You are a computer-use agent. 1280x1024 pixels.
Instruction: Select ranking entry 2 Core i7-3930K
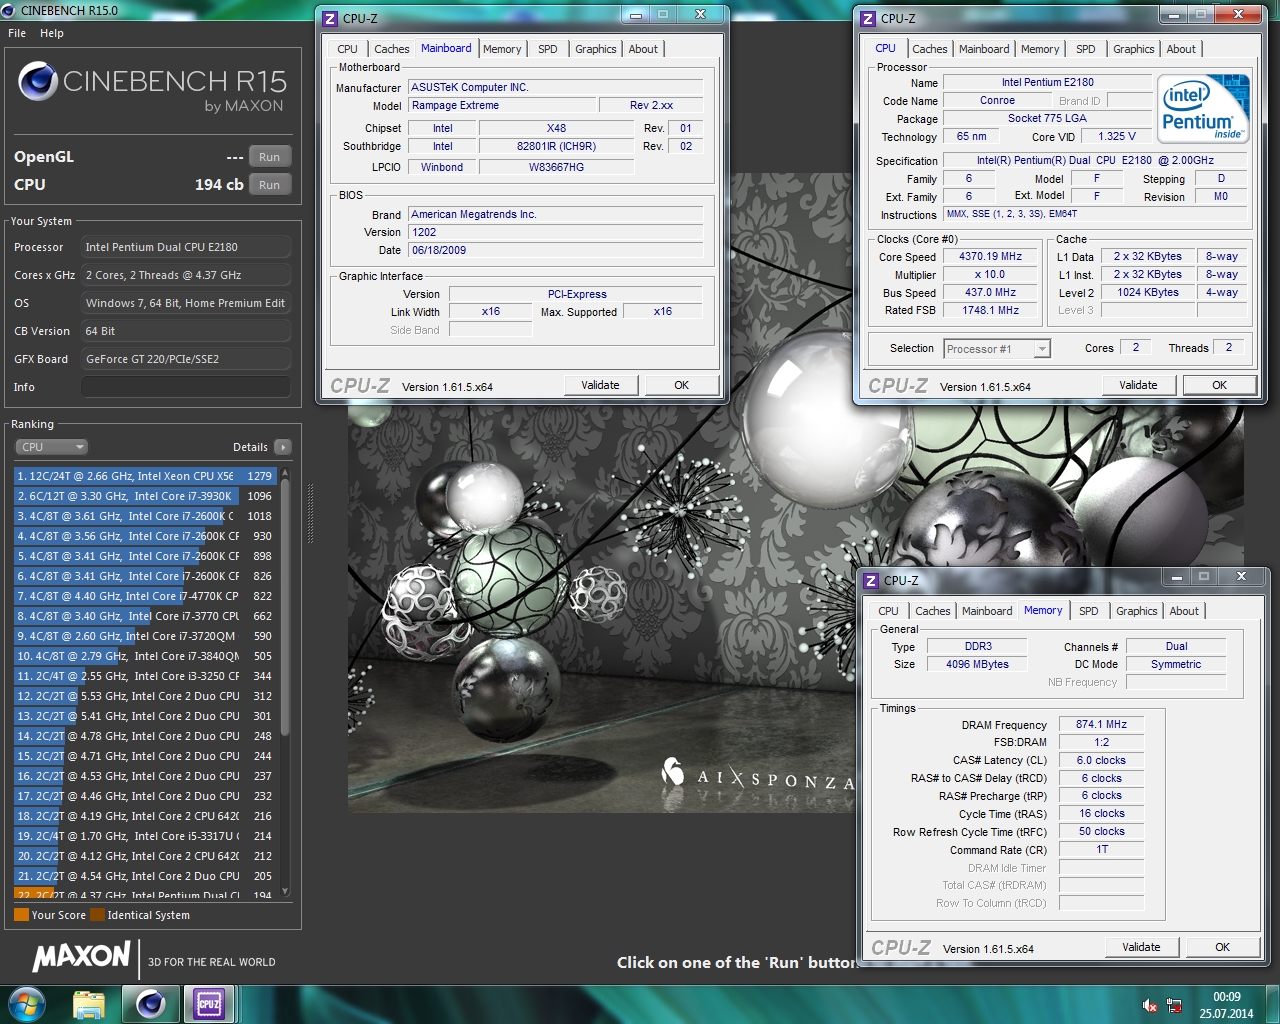click(145, 496)
